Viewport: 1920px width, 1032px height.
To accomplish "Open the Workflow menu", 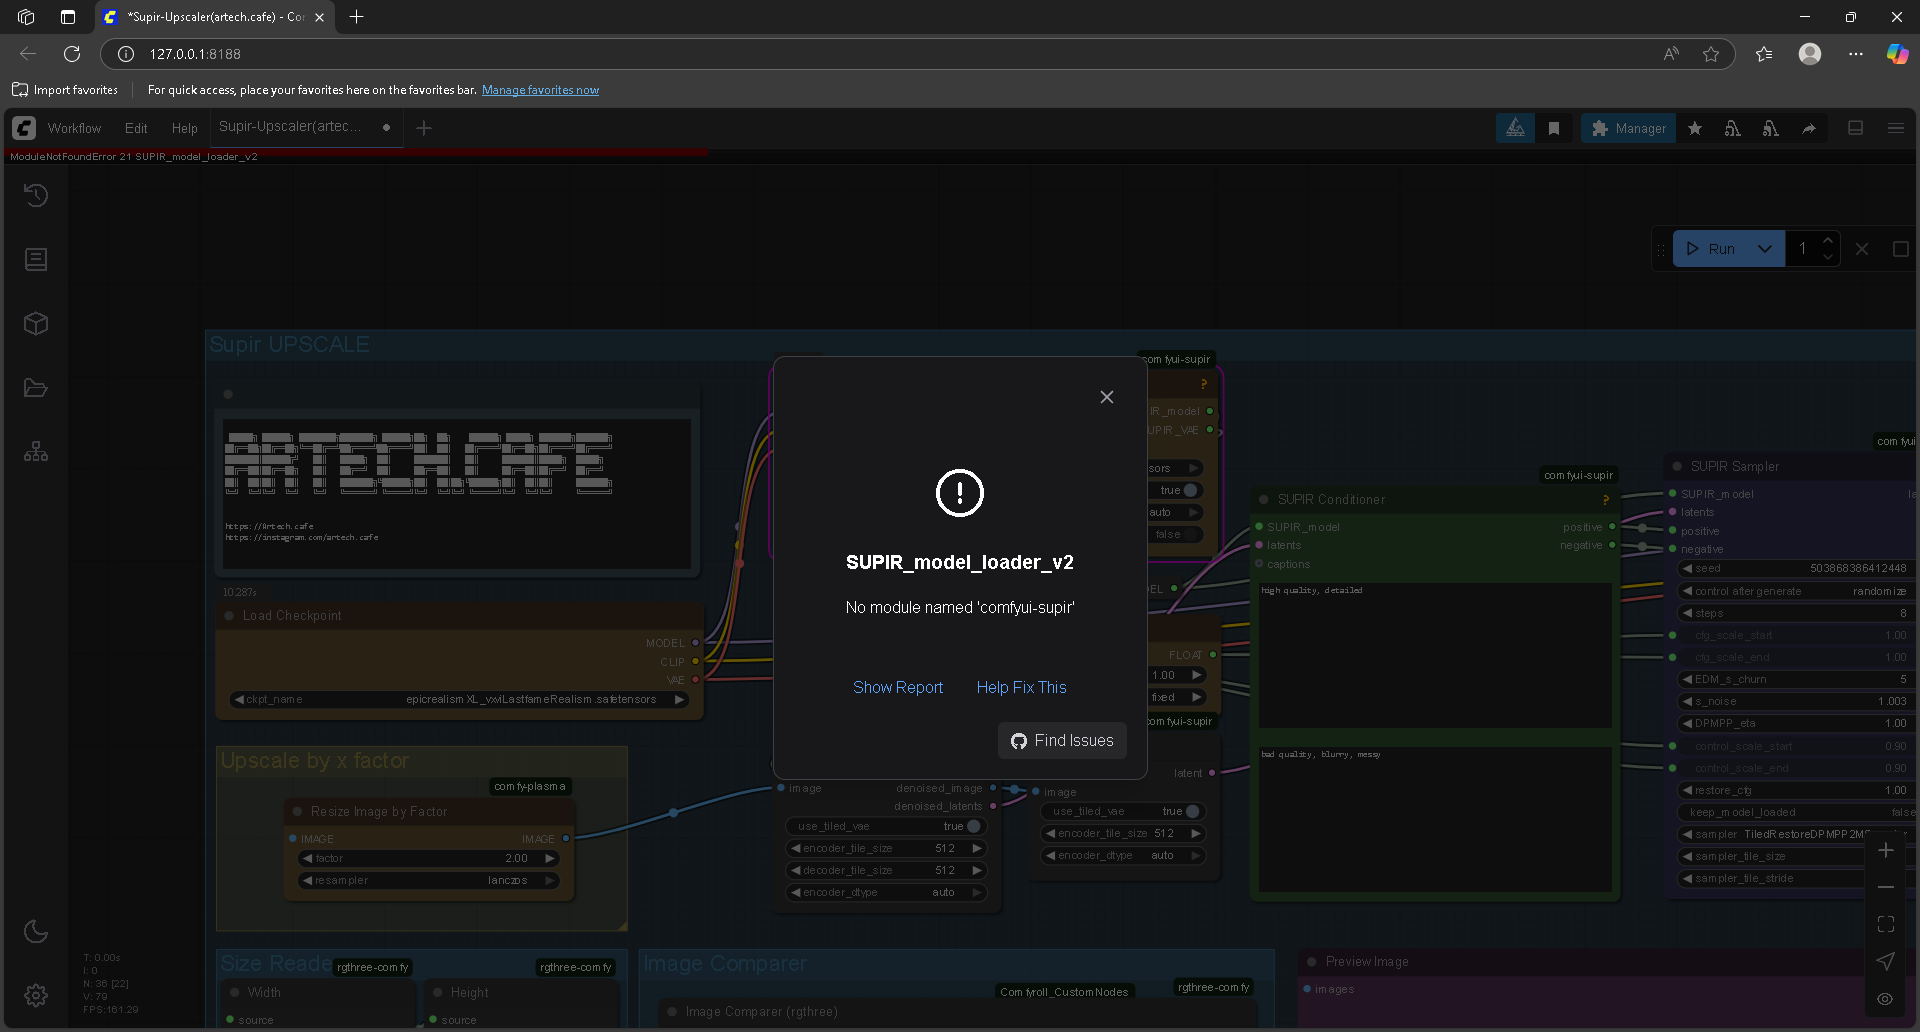I will (x=74, y=128).
